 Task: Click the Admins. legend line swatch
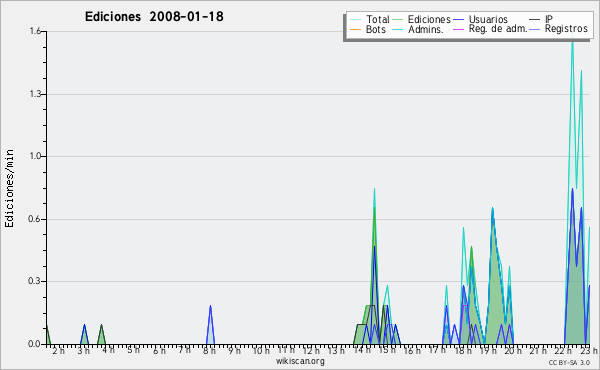tap(398, 29)
